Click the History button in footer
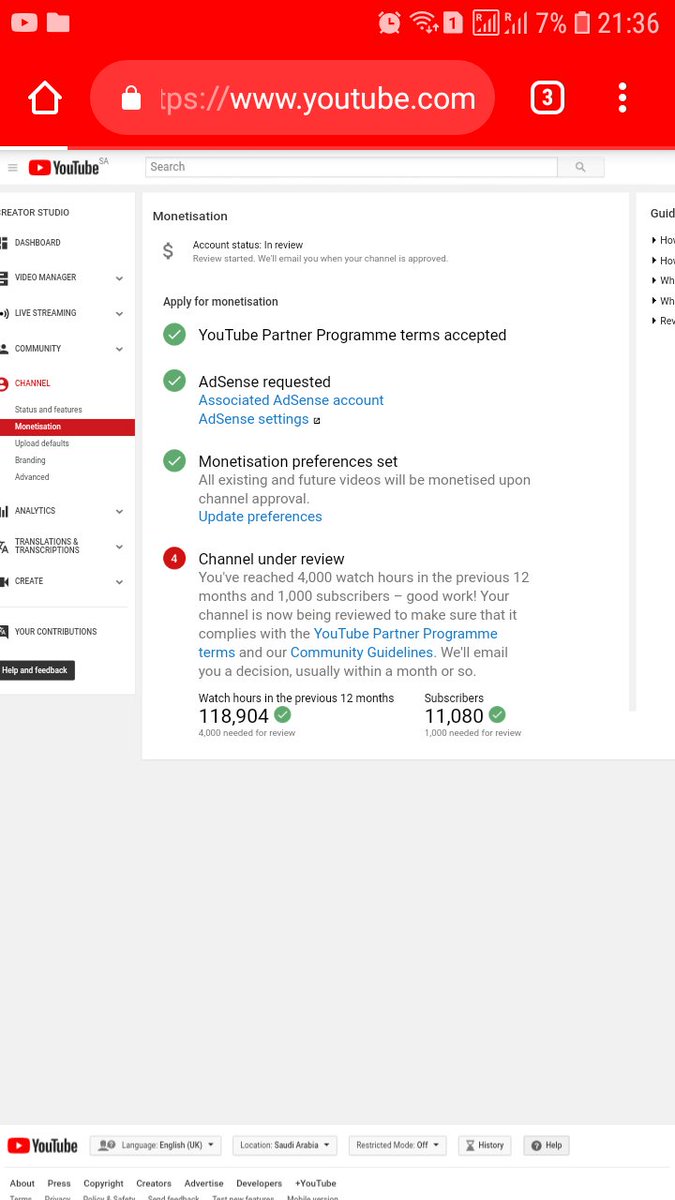The width and height of the screenshot is (675, 1200). click(485, 1145)
